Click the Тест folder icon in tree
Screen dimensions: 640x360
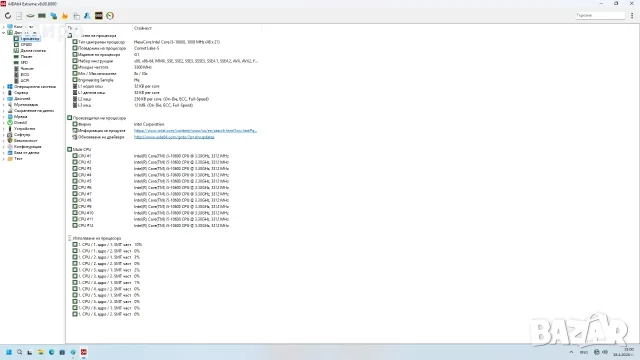point(10,158)
